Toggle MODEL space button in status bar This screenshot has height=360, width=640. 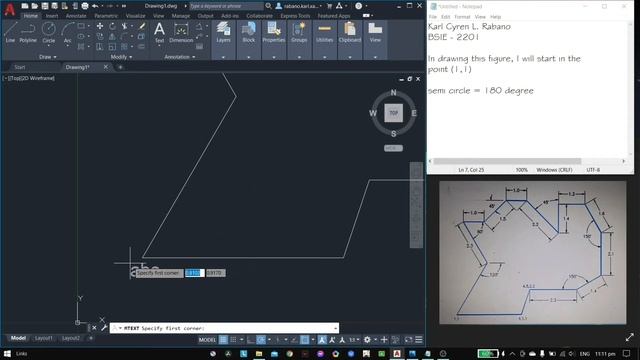point(207,340)
